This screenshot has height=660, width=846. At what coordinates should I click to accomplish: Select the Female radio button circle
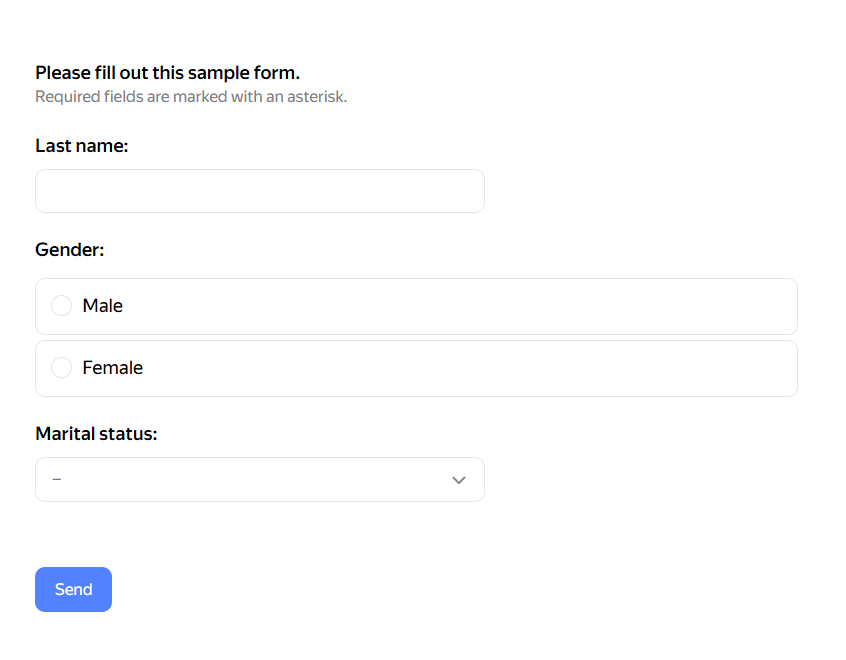(61, 368)
